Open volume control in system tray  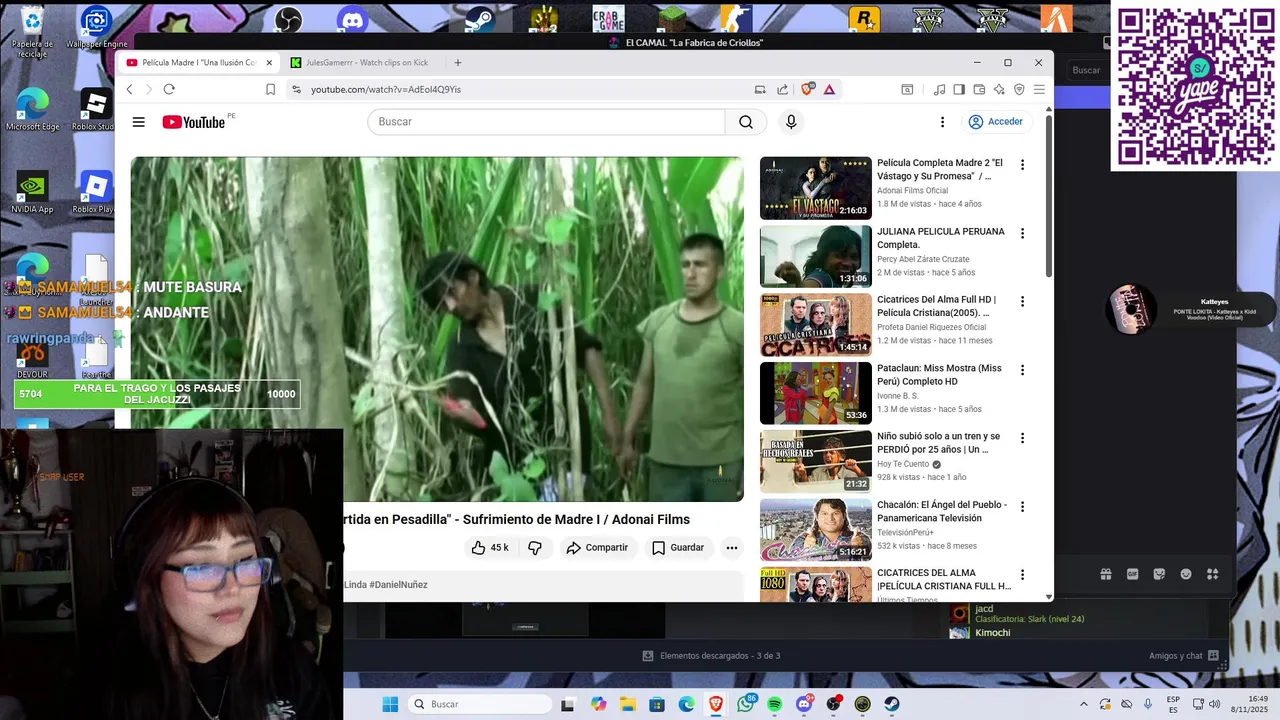coord(1214,704)
